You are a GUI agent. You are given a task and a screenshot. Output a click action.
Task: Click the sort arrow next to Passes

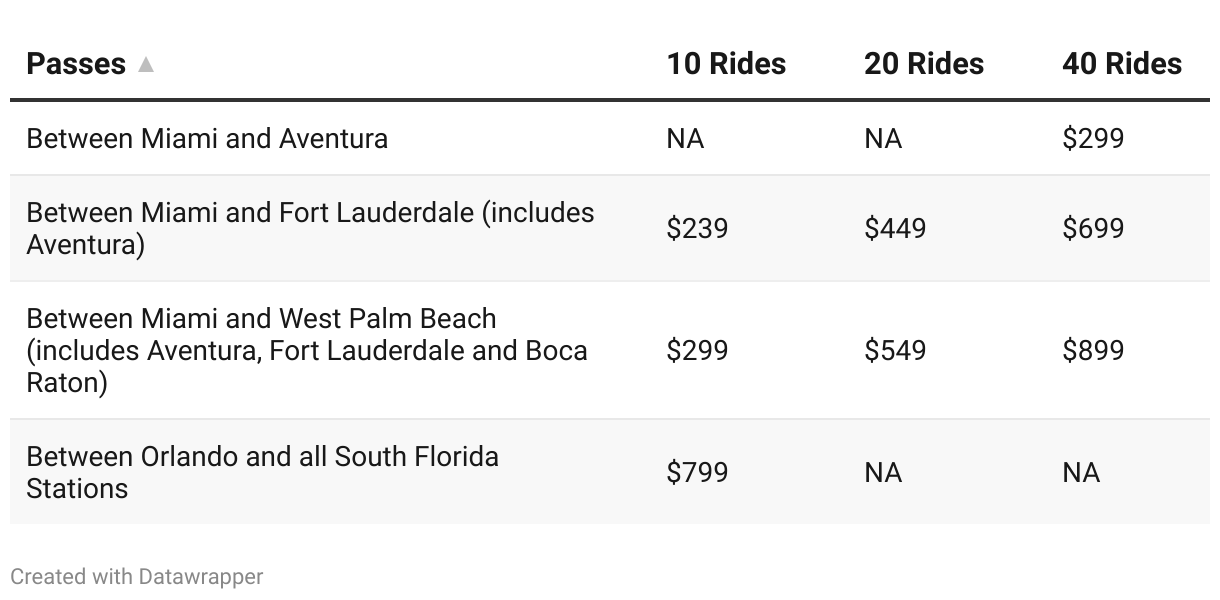(x=146, y=65)
